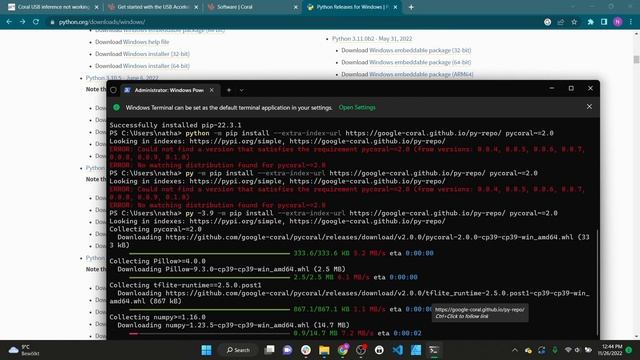Viewport: 640px width, 360px height.
Task: Click 'Open Settings' in terminal banner
Action: 357,107
